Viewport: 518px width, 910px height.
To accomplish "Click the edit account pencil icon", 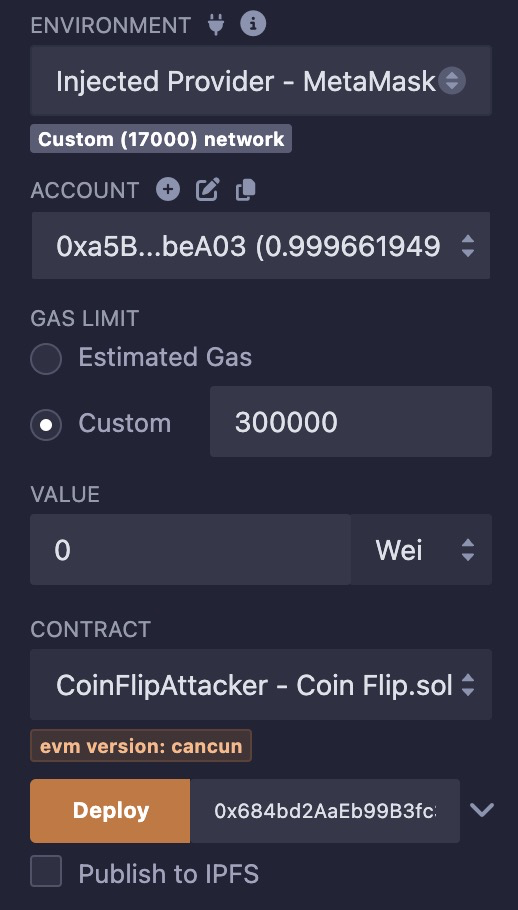I will point(207,190).
